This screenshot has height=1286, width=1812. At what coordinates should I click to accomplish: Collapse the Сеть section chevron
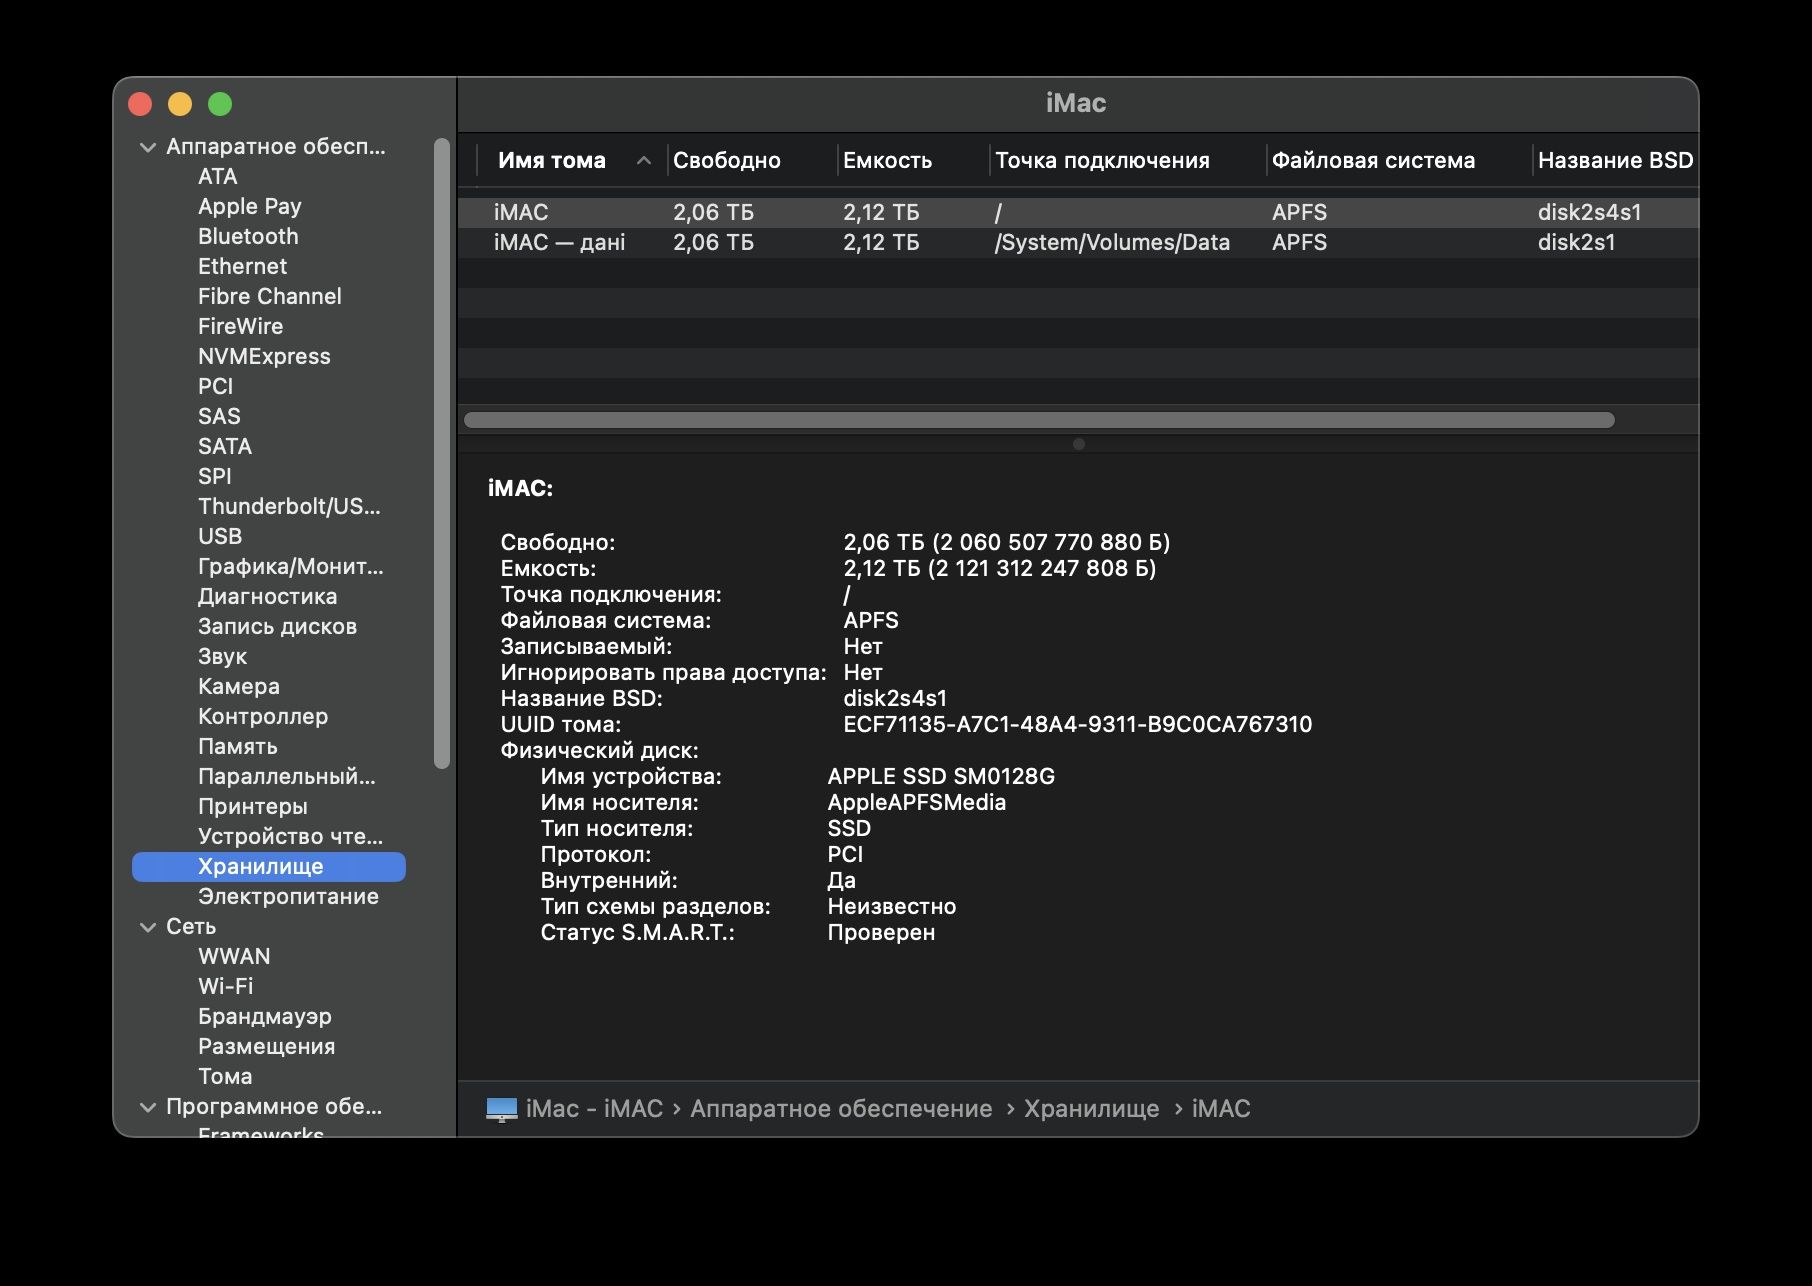pos(148,927)
